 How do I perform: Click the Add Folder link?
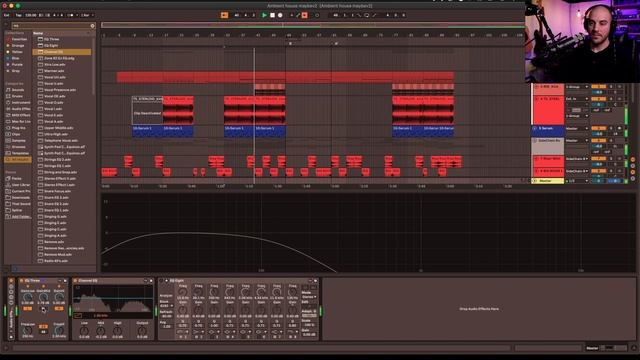(20, 216)
